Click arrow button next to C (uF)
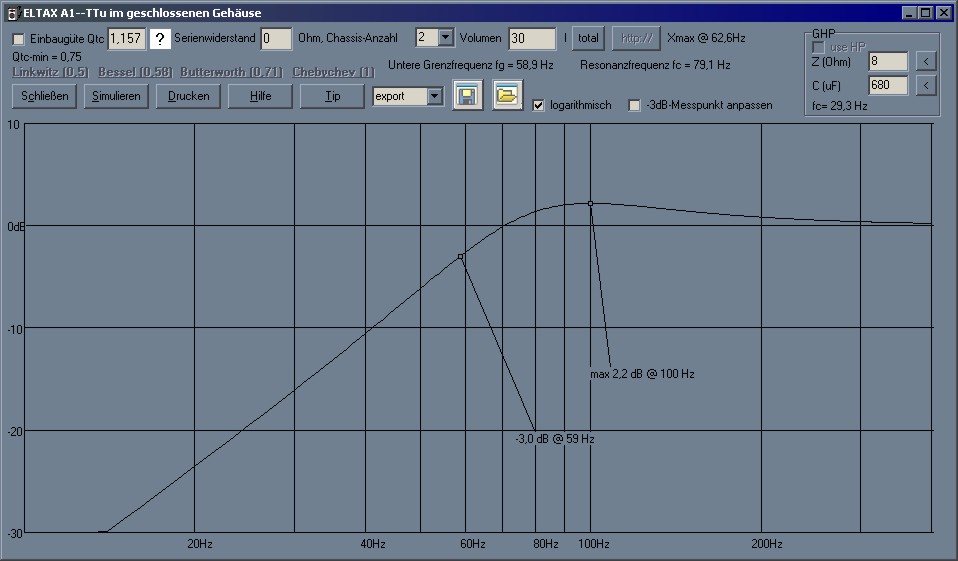The width and height of the screenshot is (958, 561). tap(926, 85)
